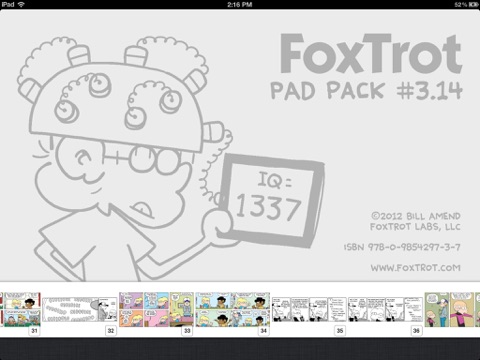Tap the page number 34 badge
The width and height of the screenshot is (480, 360).
point(264,331)
